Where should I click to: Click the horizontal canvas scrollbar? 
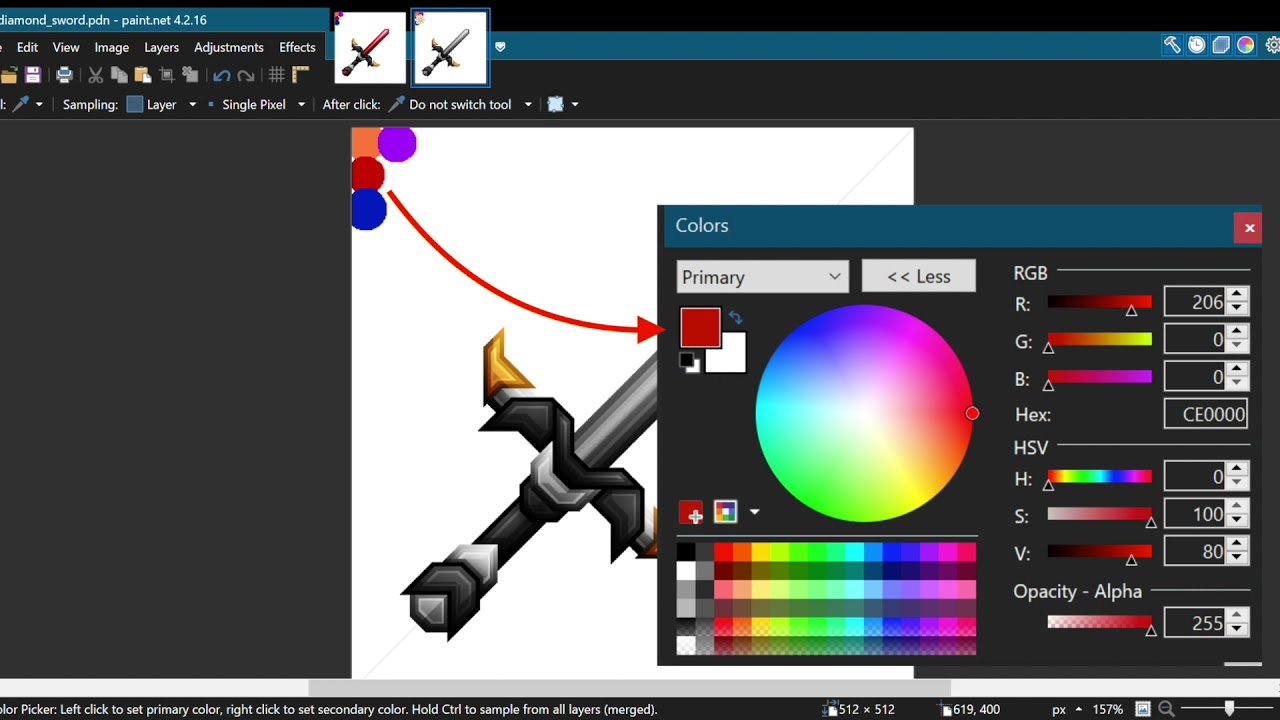point(629,688)
